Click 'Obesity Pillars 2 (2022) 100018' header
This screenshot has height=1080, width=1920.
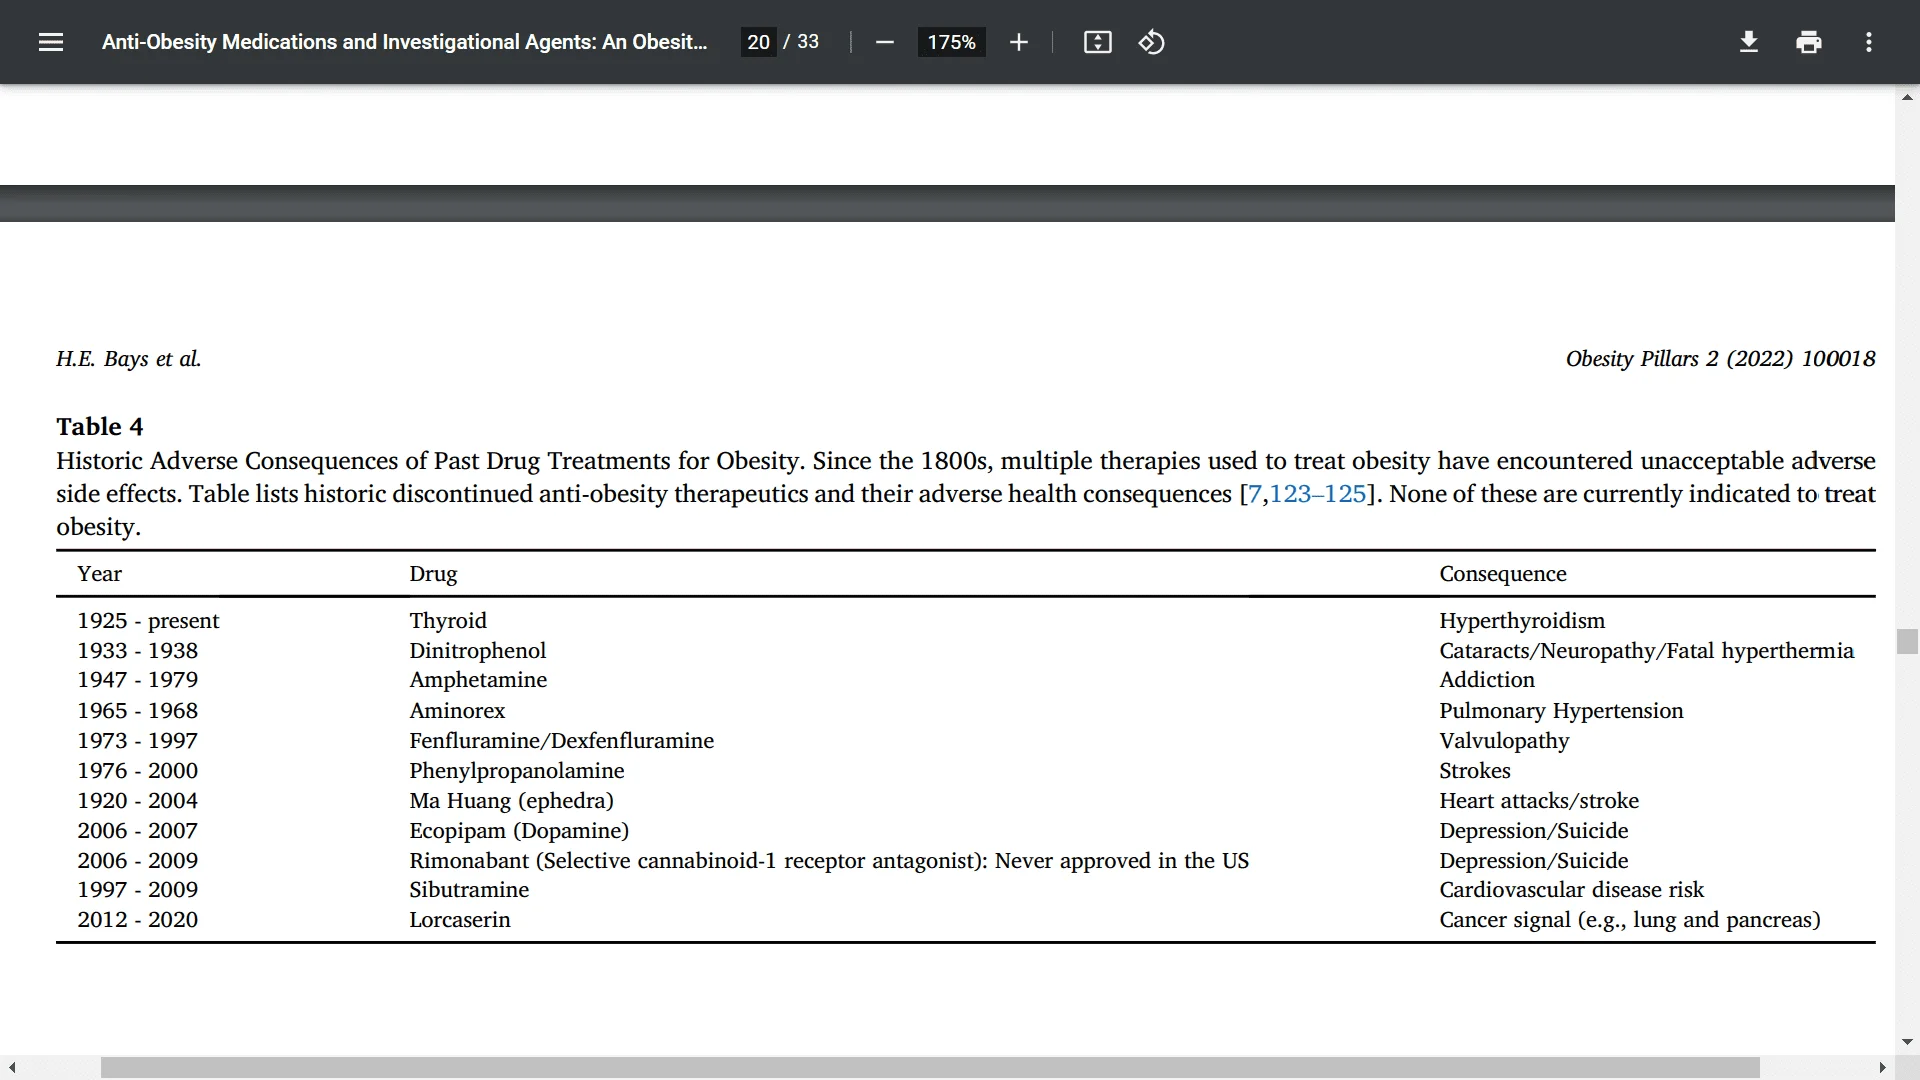click(x=1720, y=359)
